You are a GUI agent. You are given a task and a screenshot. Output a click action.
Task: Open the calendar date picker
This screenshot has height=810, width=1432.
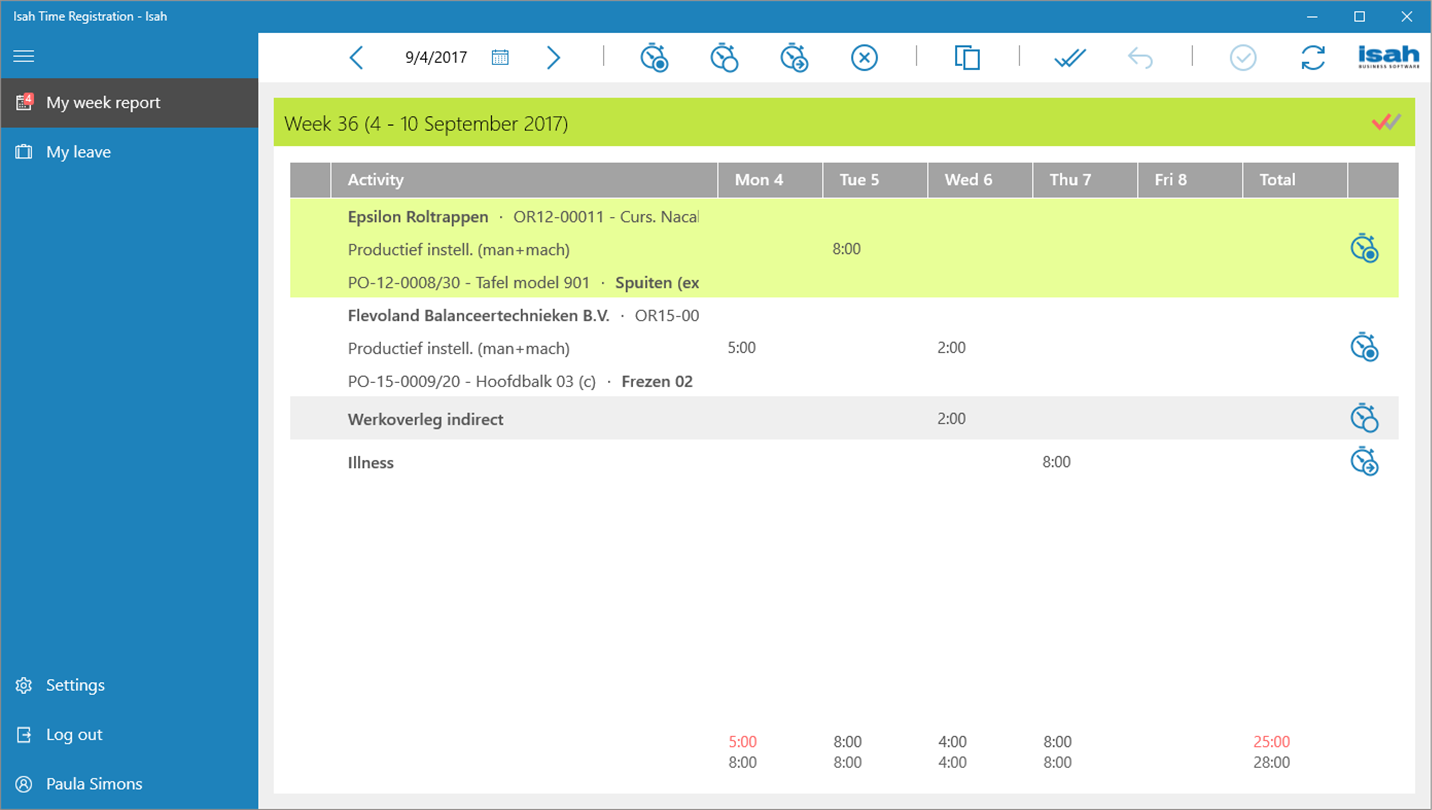tap(500, 58)
